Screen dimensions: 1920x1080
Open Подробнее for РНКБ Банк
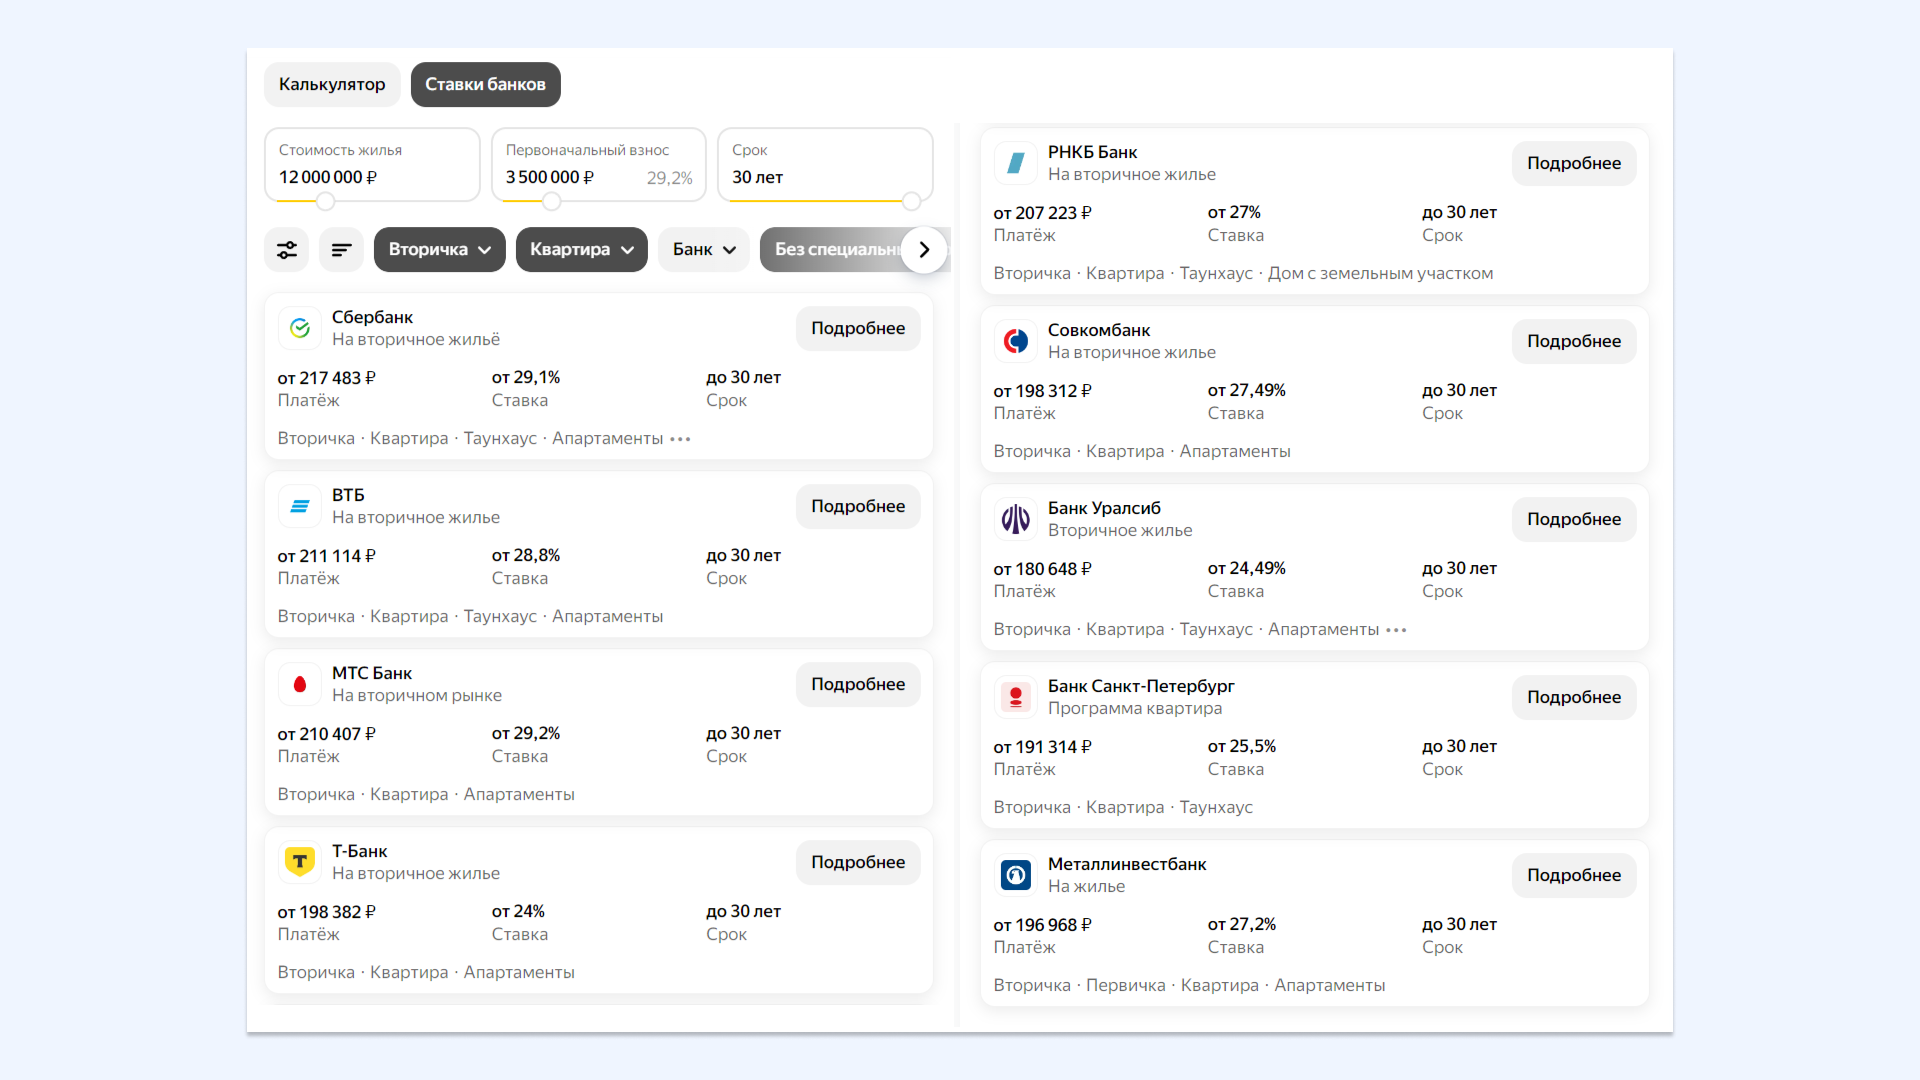point(1574,164)
